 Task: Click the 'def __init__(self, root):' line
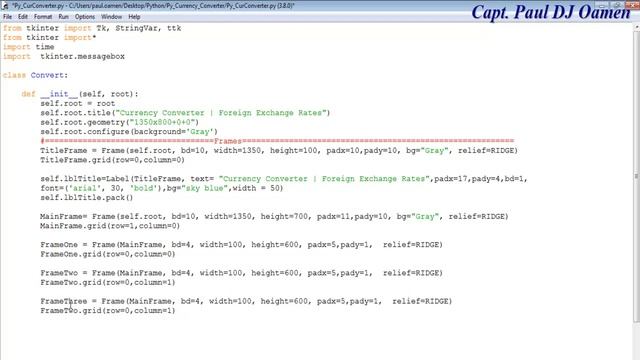[80, 94]
